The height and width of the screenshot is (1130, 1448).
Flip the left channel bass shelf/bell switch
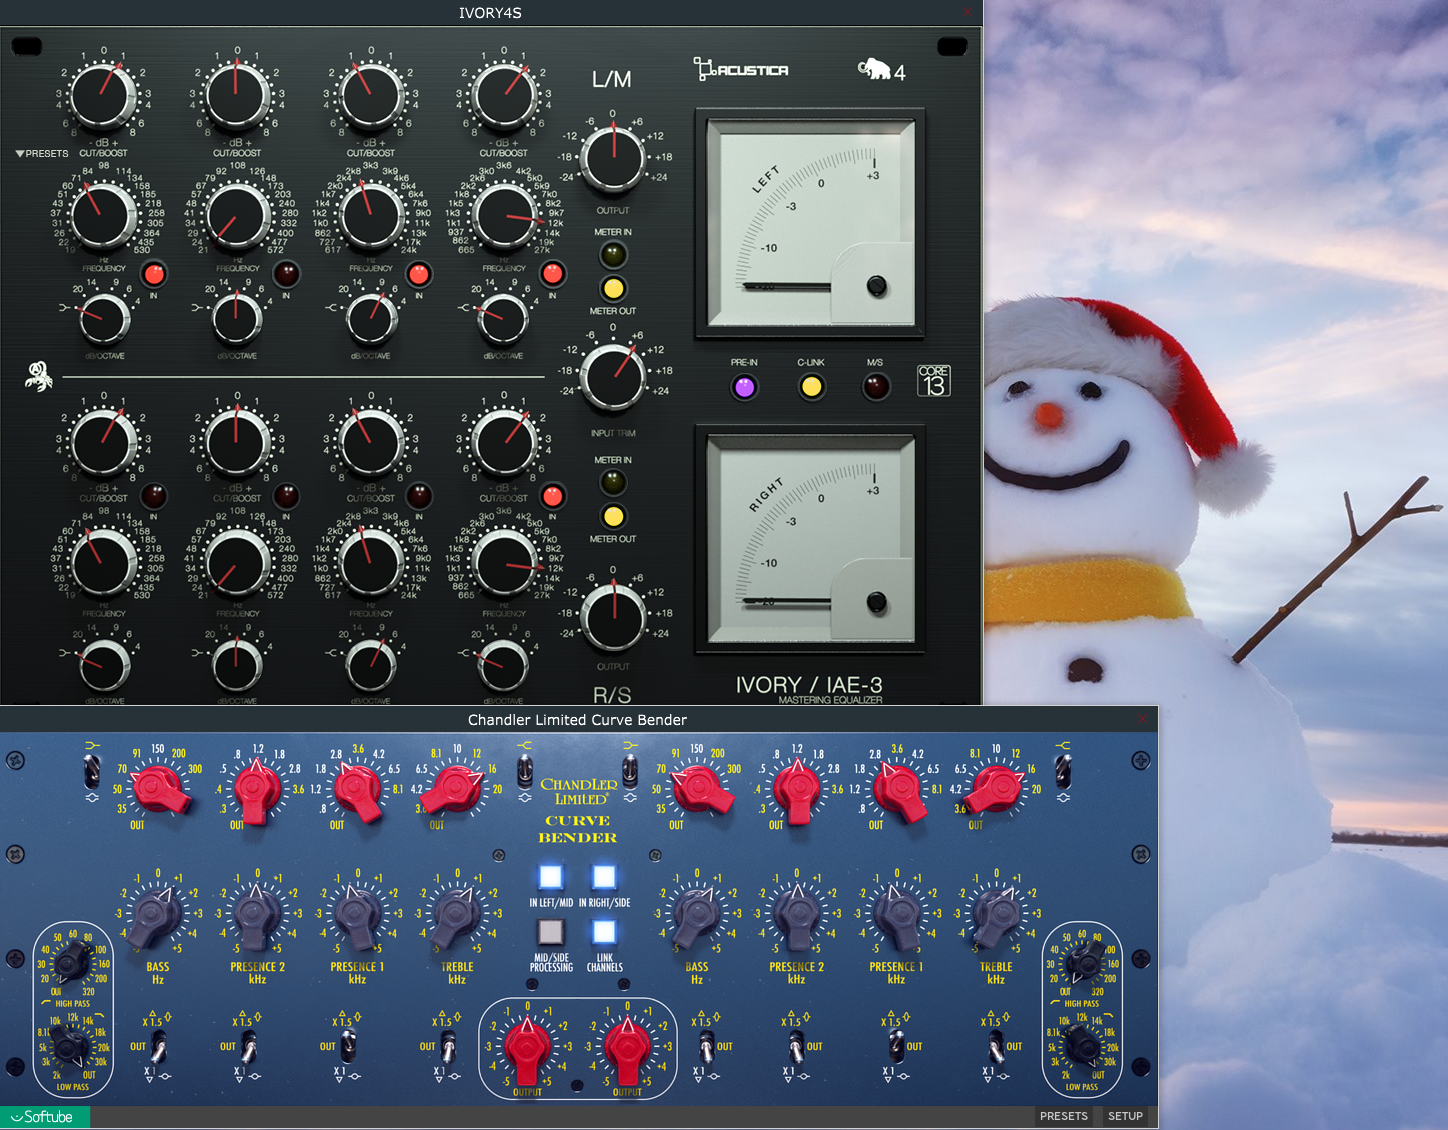[x=92, y=771]
